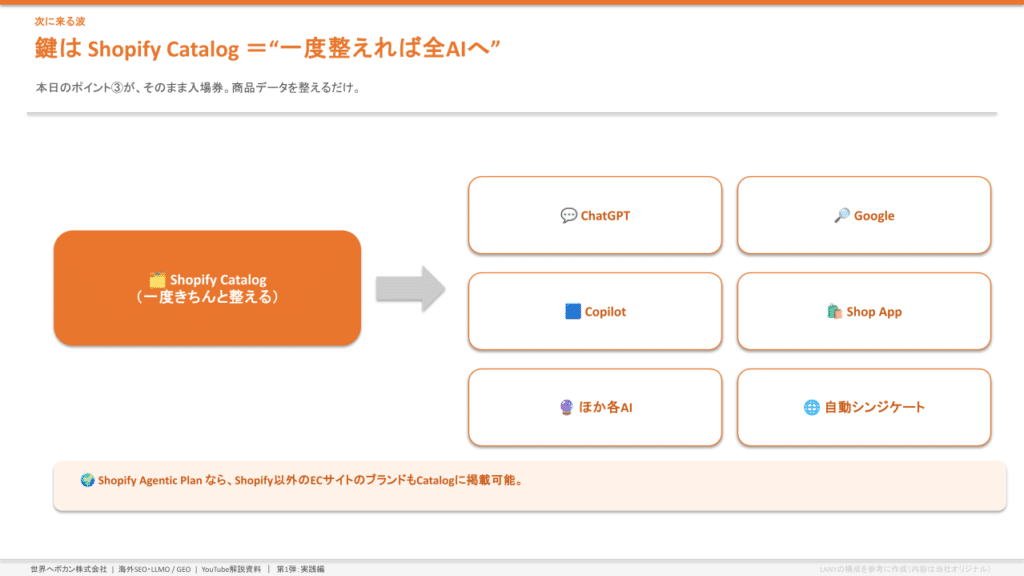Select the Google card

(x=864, y=215)
